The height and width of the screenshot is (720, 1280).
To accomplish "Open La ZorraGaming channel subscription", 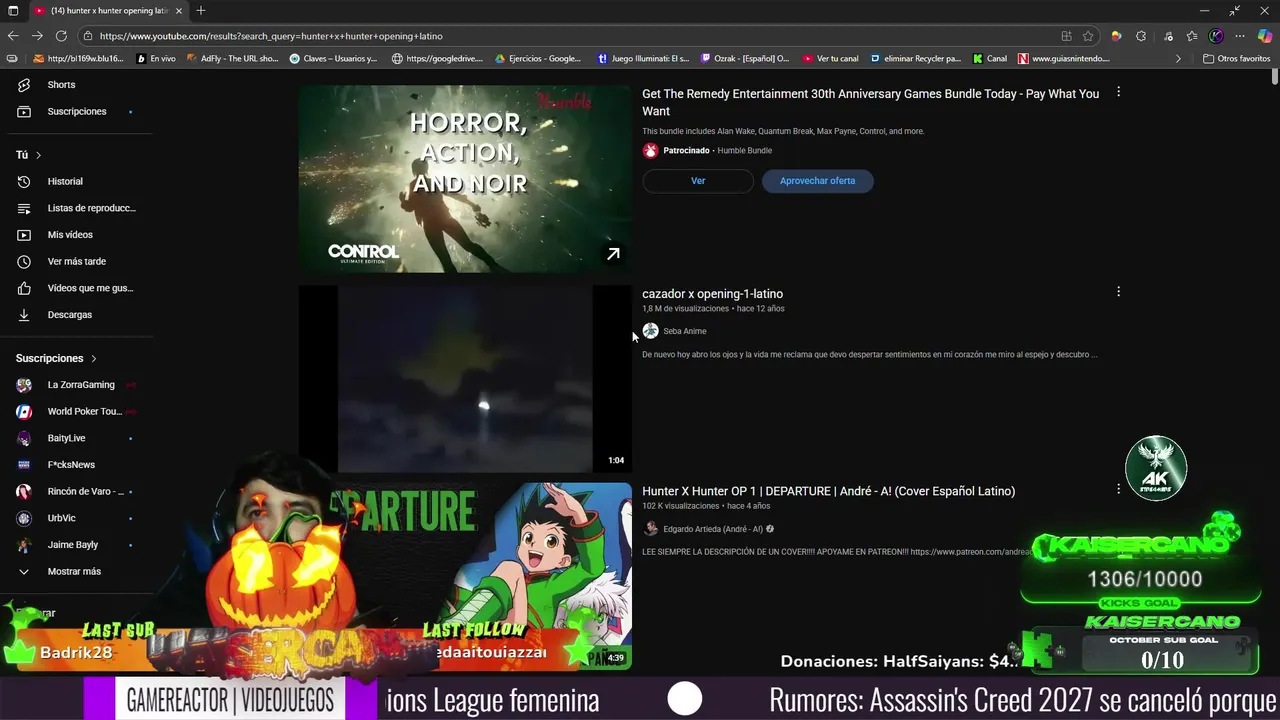I will coord(80,385).
